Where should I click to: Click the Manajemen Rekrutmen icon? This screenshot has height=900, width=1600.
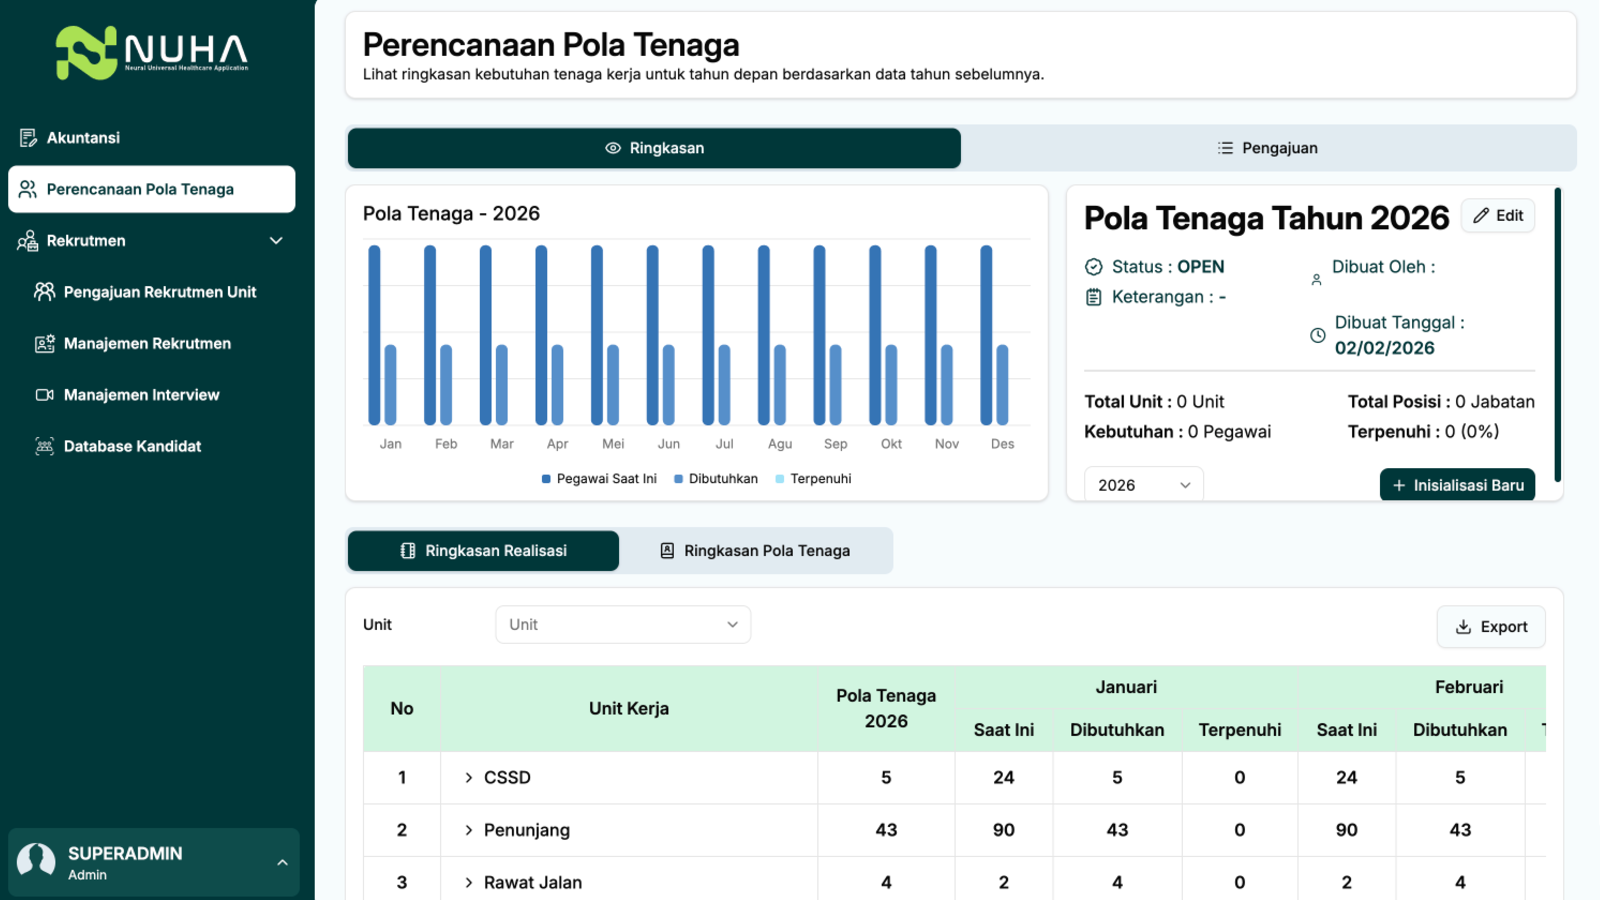(45, 344)
